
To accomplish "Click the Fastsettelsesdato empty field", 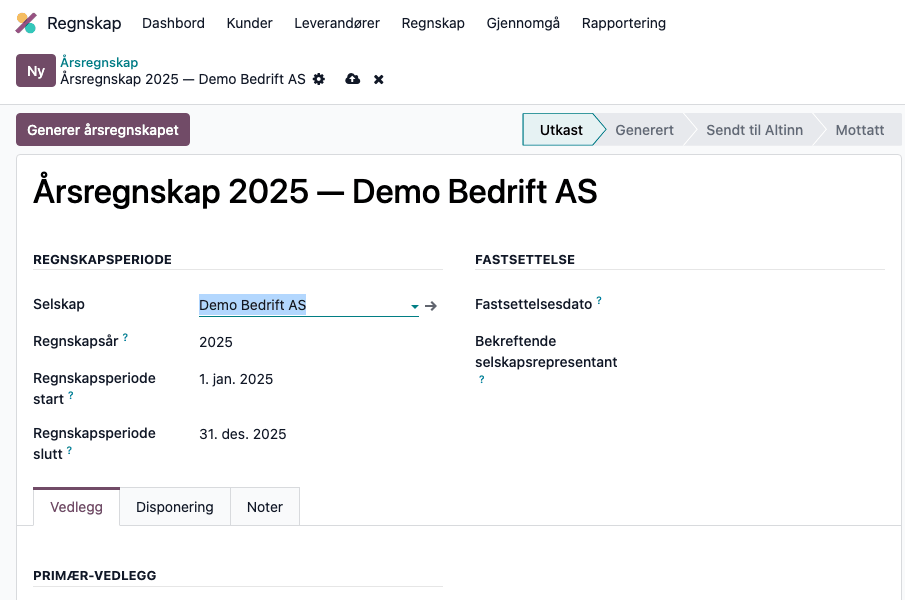I will 762,304.
